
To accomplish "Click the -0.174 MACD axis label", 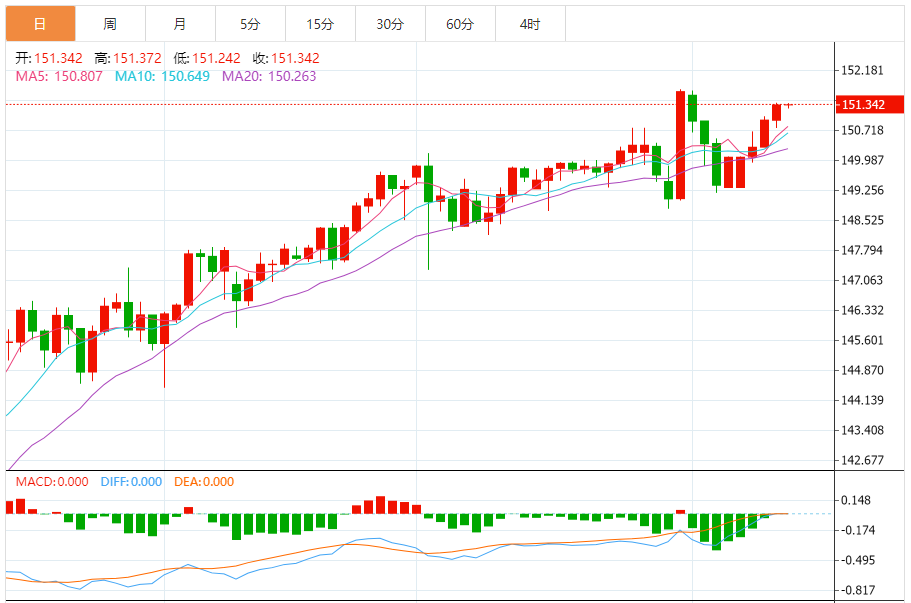I will (x=858, y=530).
